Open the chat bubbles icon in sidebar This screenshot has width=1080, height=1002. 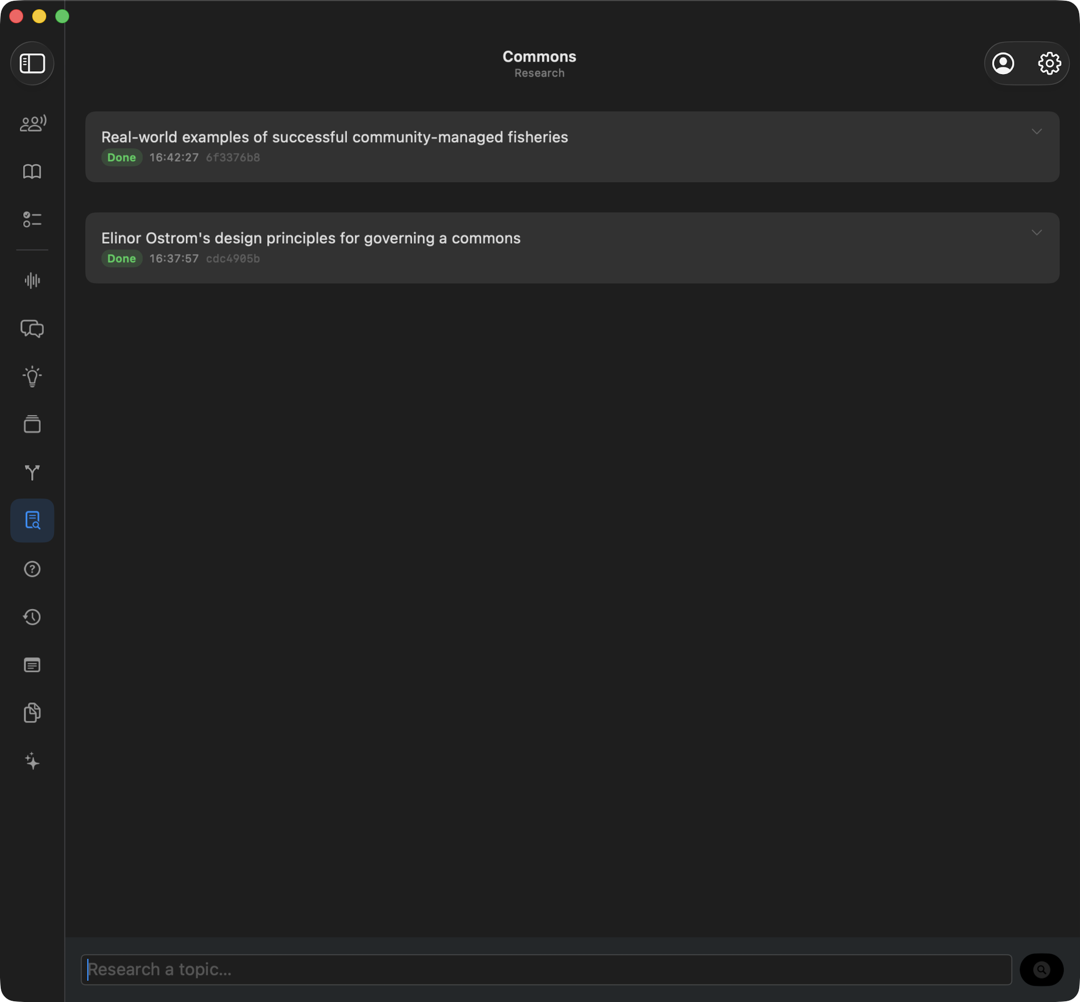click(32, 328)
